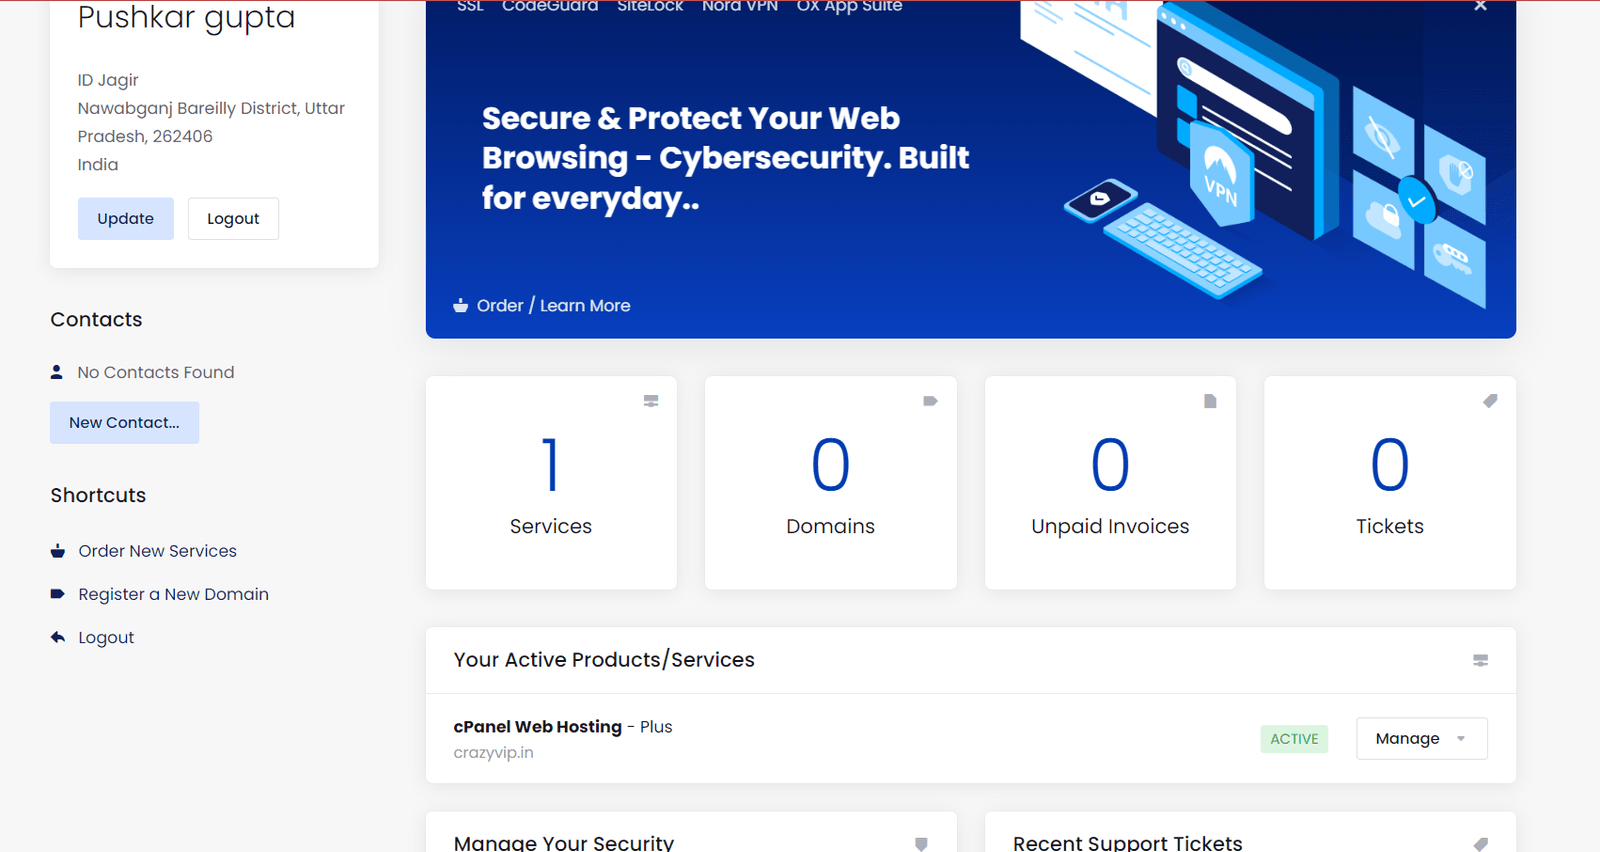Add a contact with New Contact button
The height and width of the screenshot is (852, 1600).
124,423
